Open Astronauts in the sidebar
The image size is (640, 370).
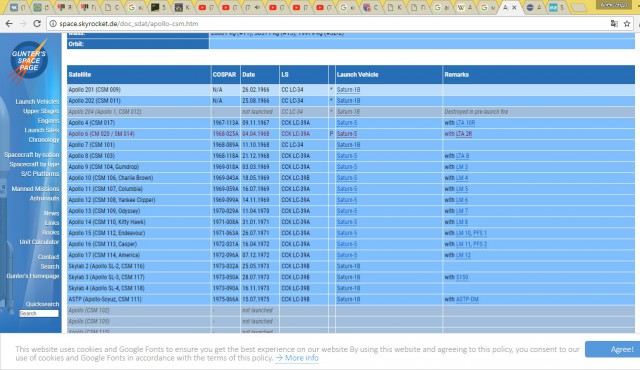[44, 198]
